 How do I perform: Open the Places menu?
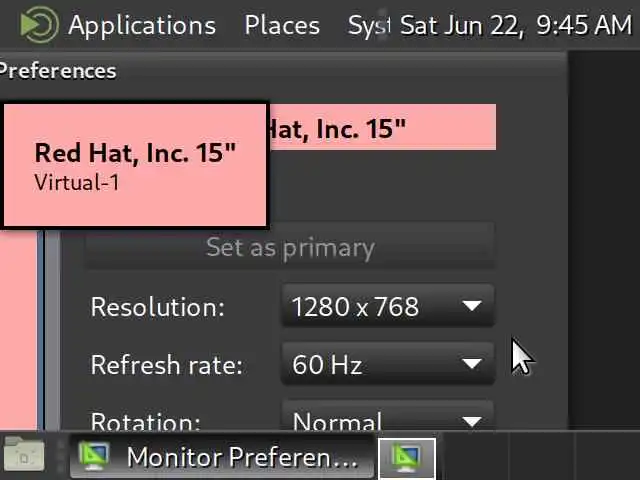pyautogui.click(x=282, y=25)
